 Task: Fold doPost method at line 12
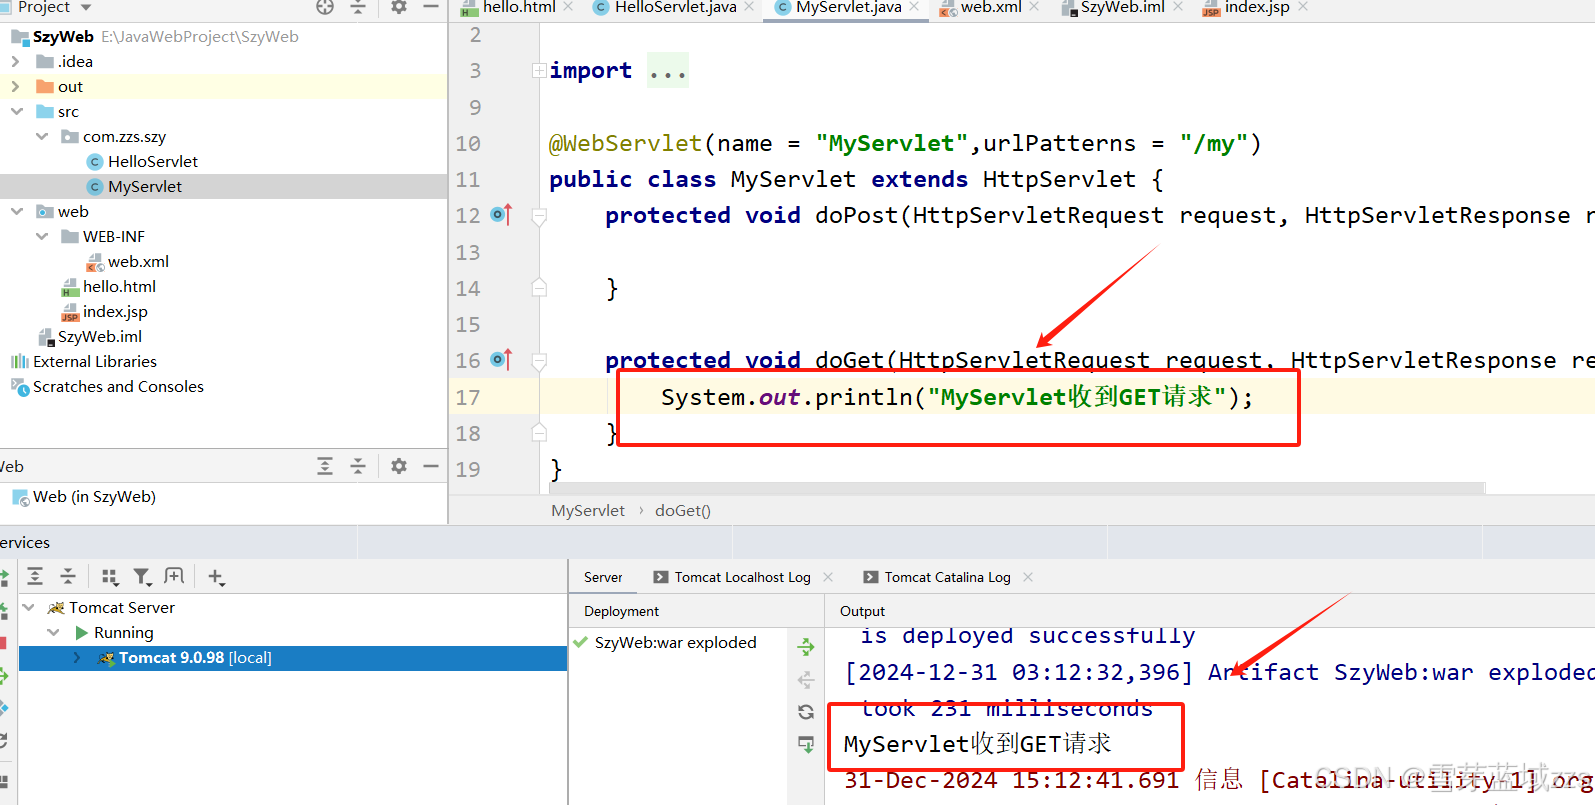click(539, 216)
